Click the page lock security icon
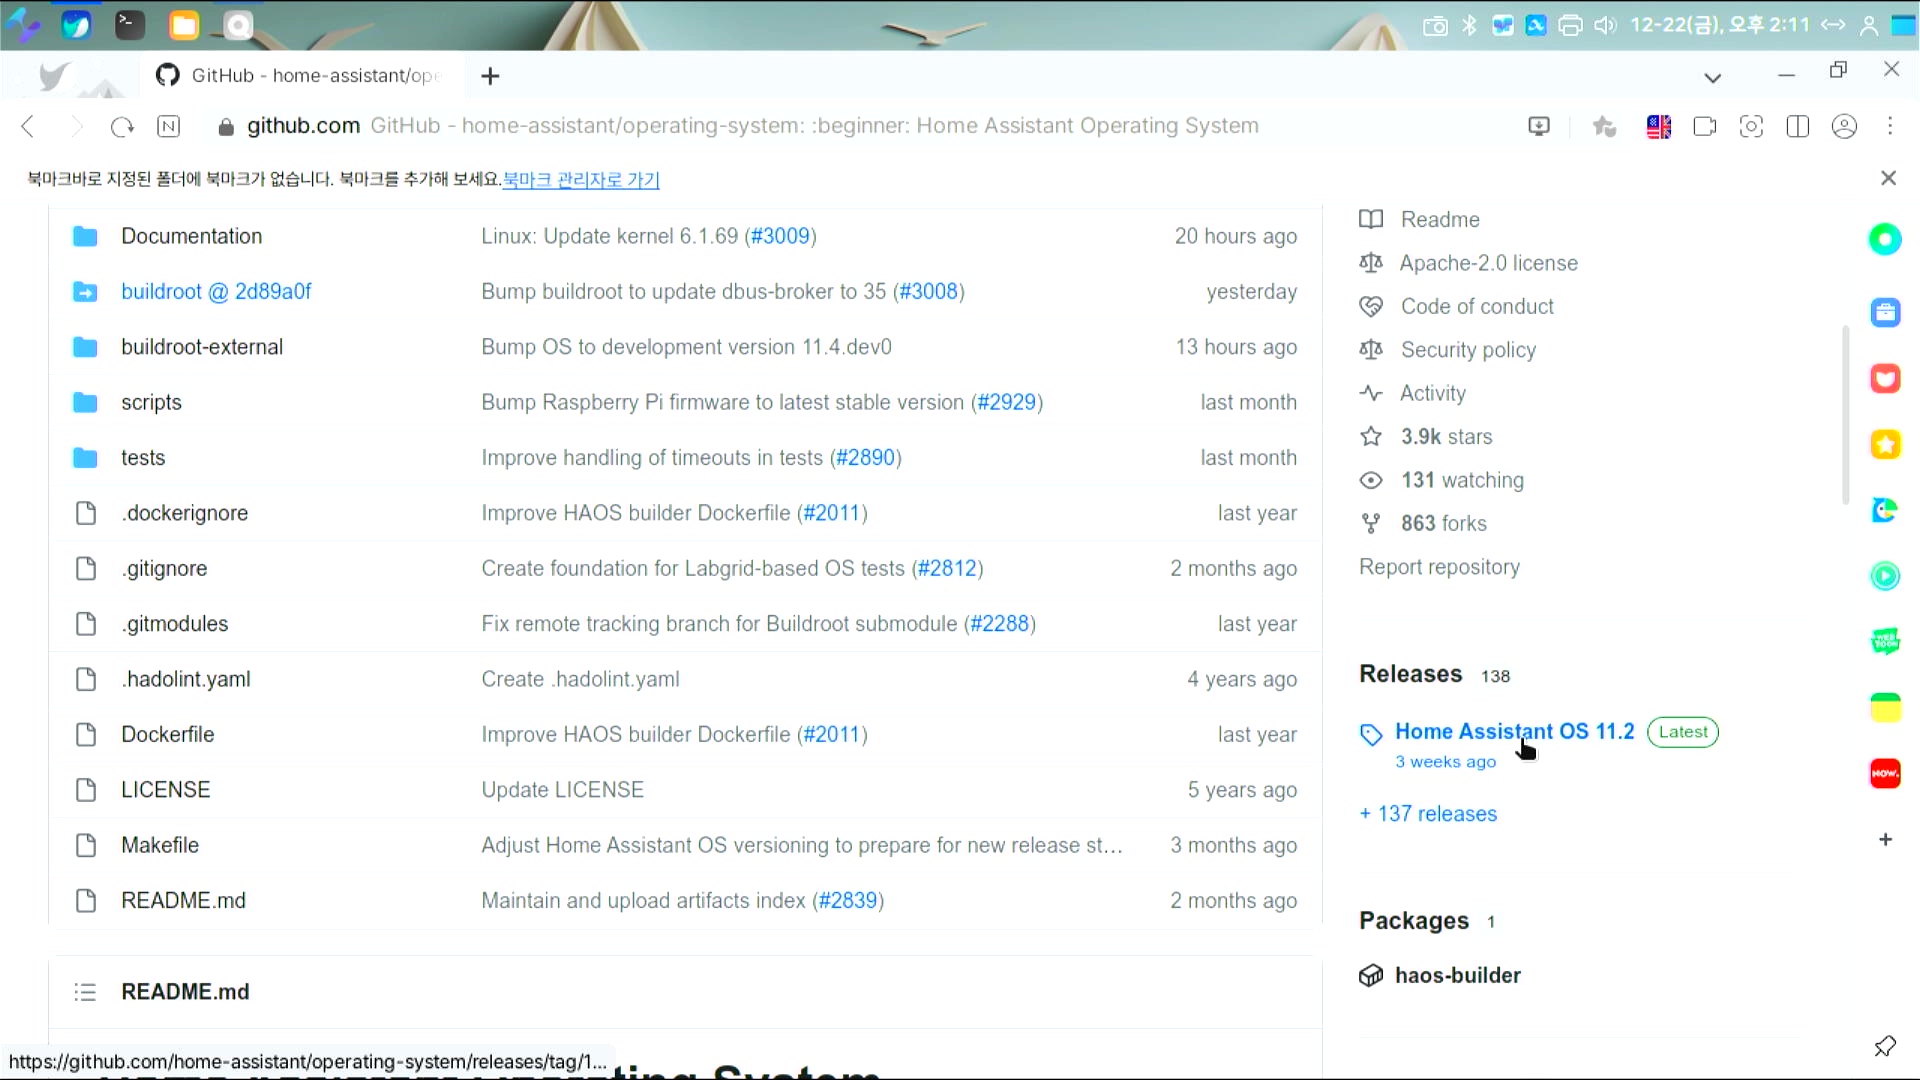Viewport: 1920px width, 1080px height. tap(226, 127)
